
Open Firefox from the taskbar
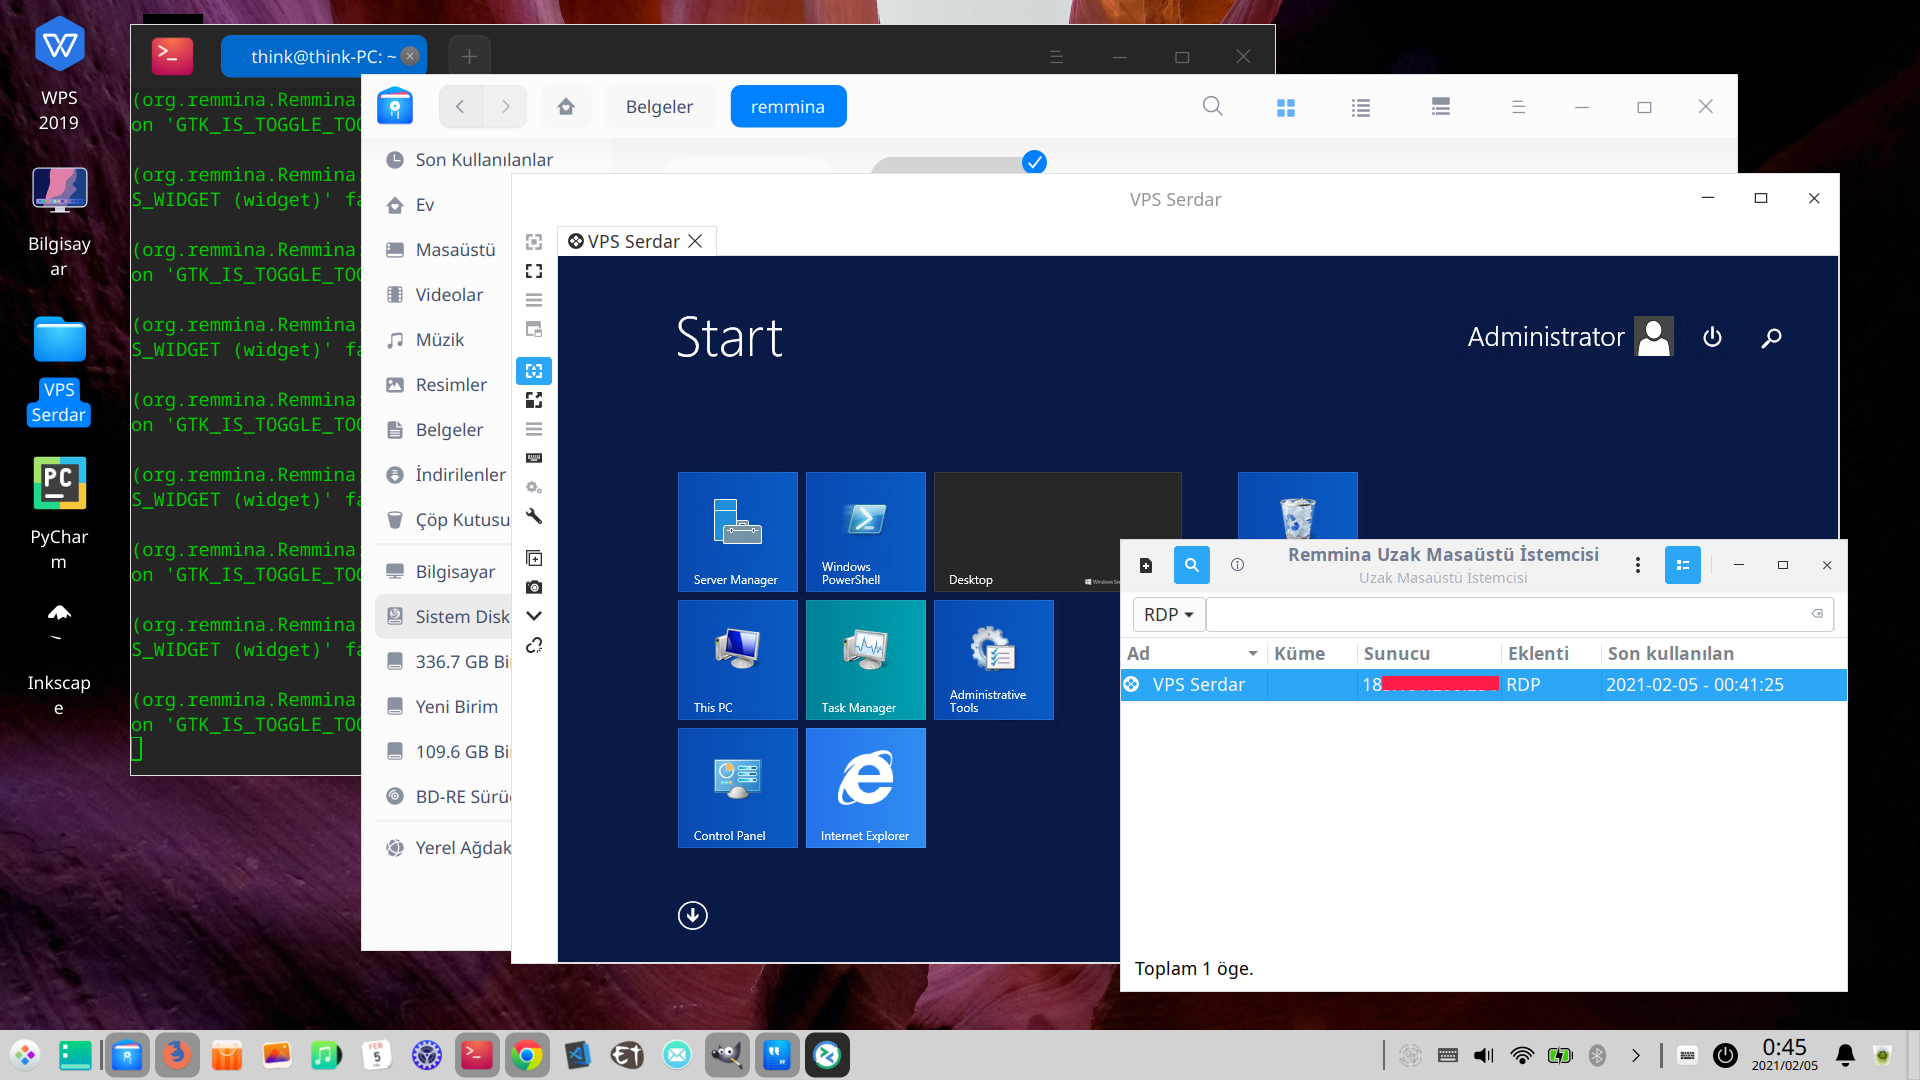(177, 1055)
